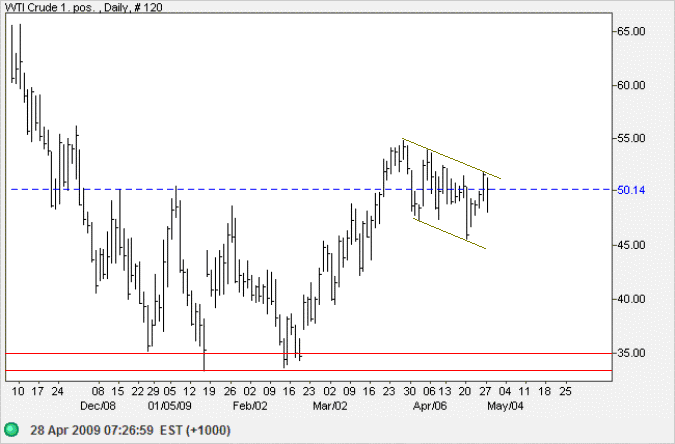The image size is (675, 444).
Task: Click the green status indicator circle
Action: click(x=12, y=430)
